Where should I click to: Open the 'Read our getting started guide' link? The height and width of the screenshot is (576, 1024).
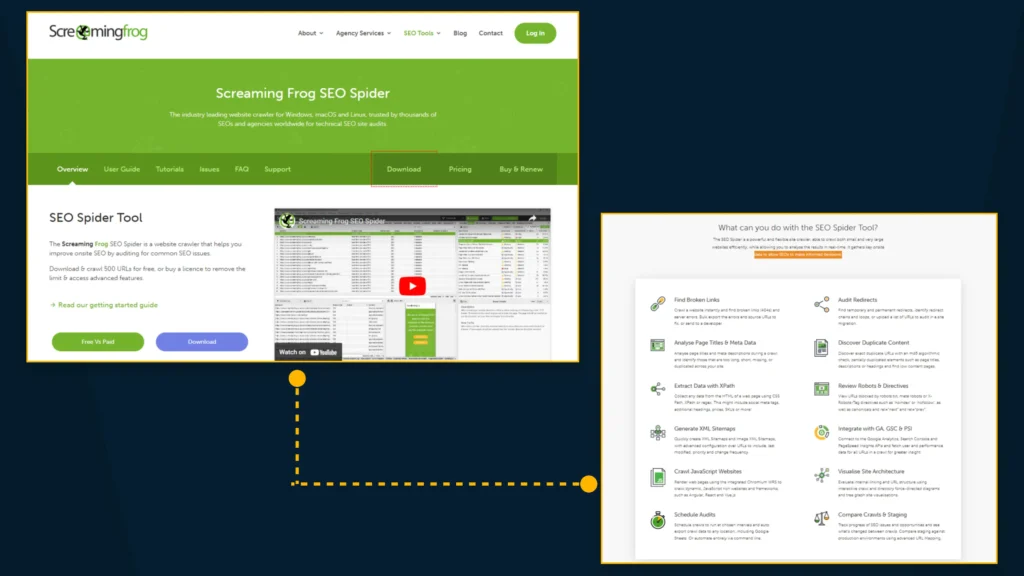(104, 305)
